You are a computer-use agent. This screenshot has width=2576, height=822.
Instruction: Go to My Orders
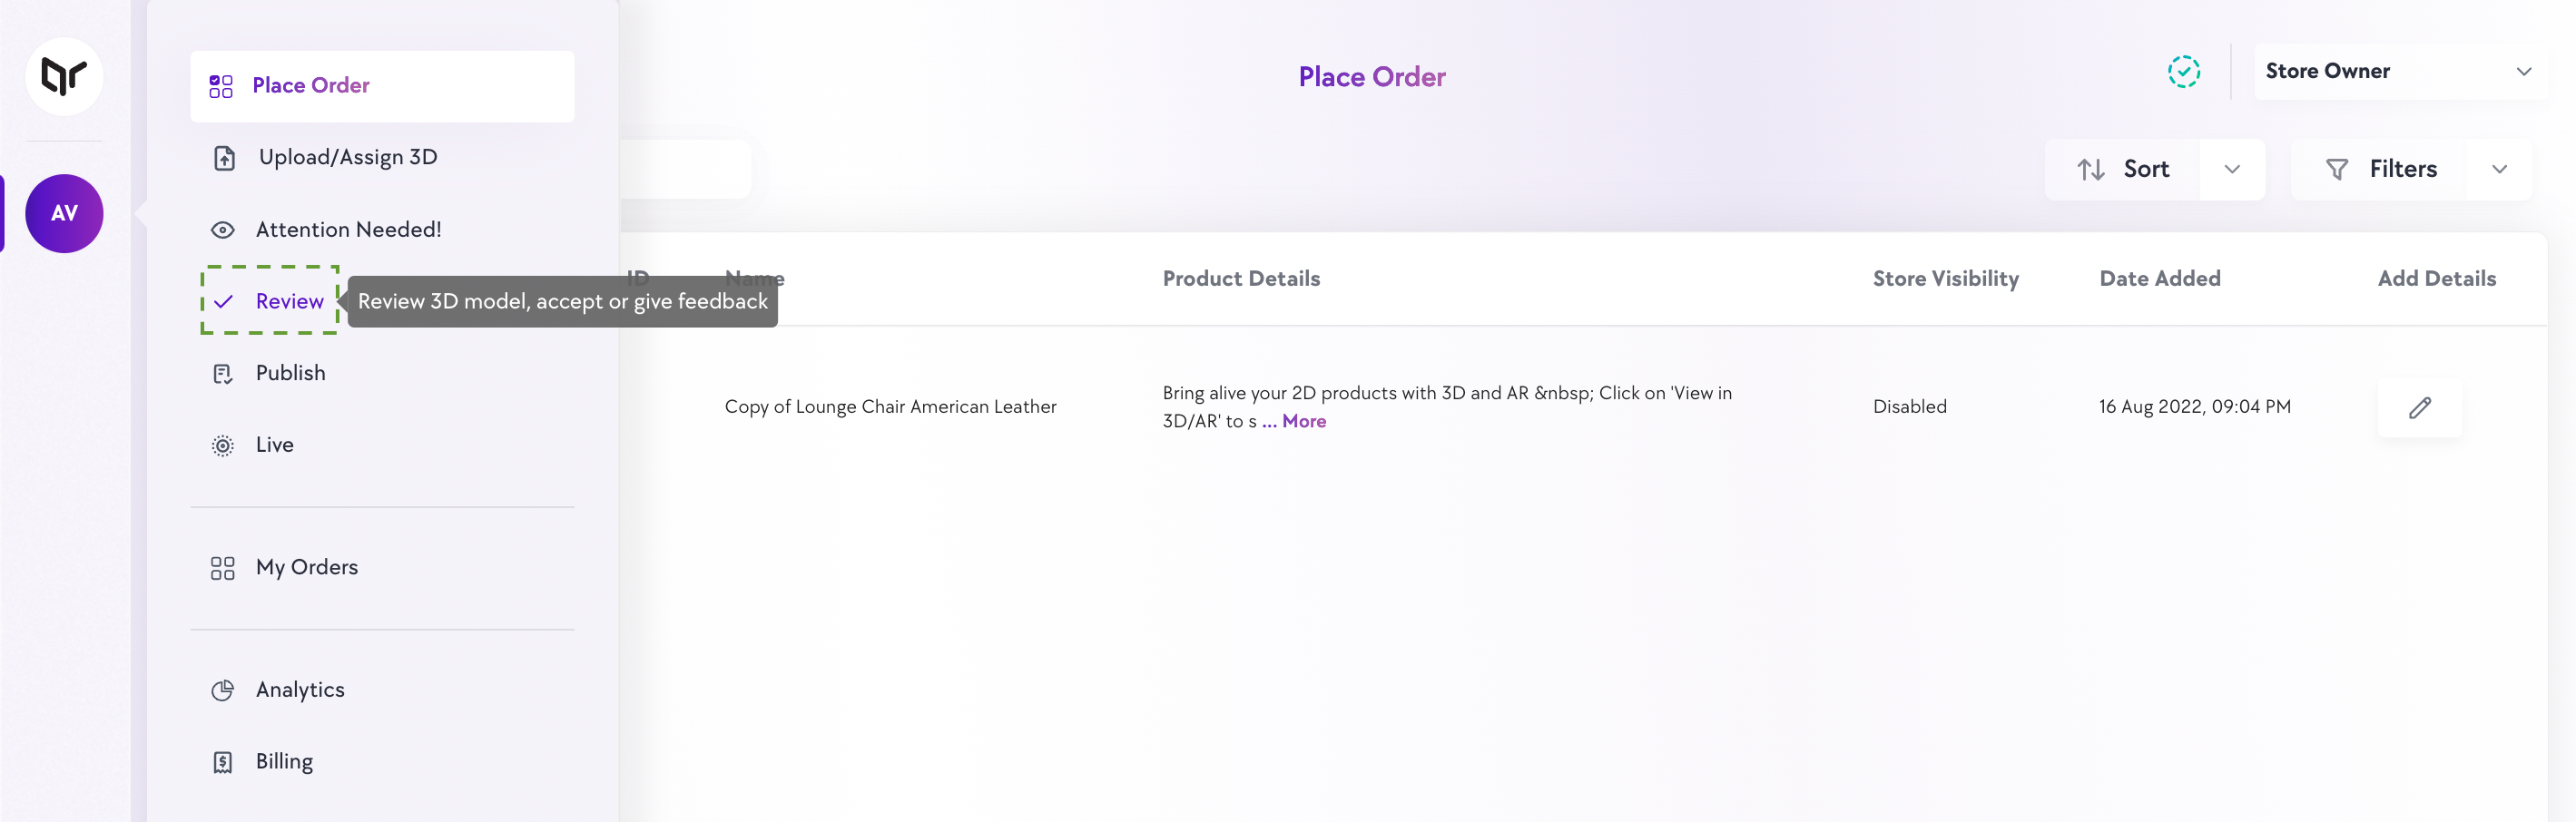(x=306, y=567)
